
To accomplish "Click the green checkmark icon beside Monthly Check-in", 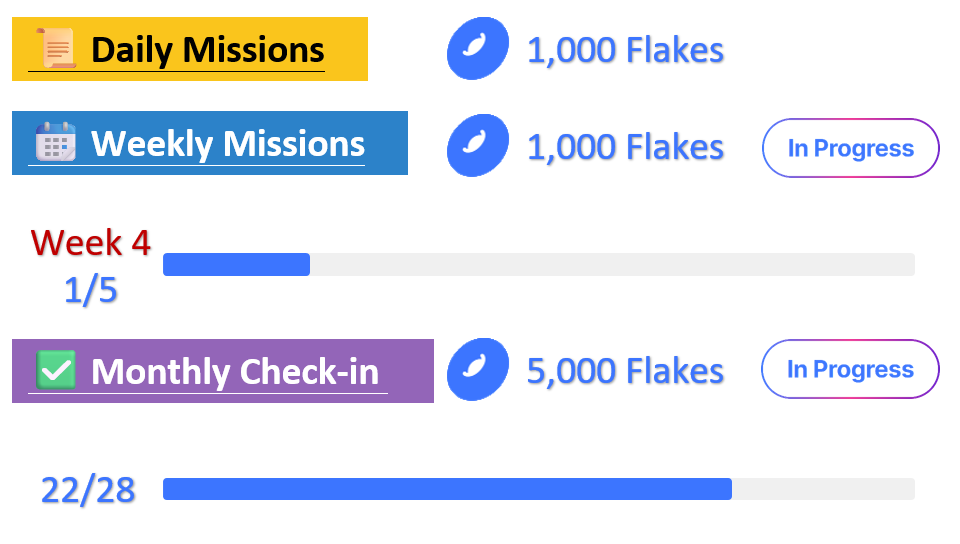I will (x=56, y=370).
